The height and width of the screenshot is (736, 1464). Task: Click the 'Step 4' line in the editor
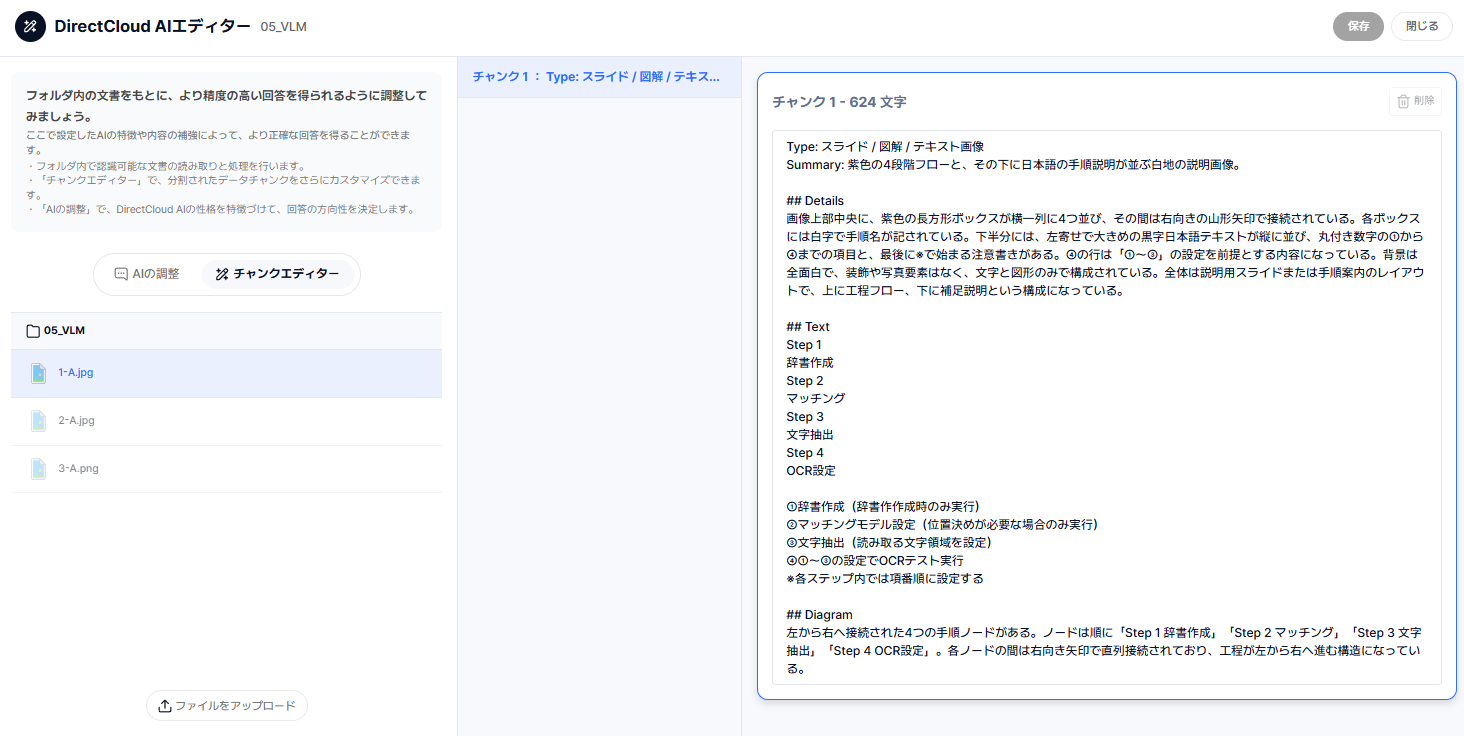pos(805,453)
